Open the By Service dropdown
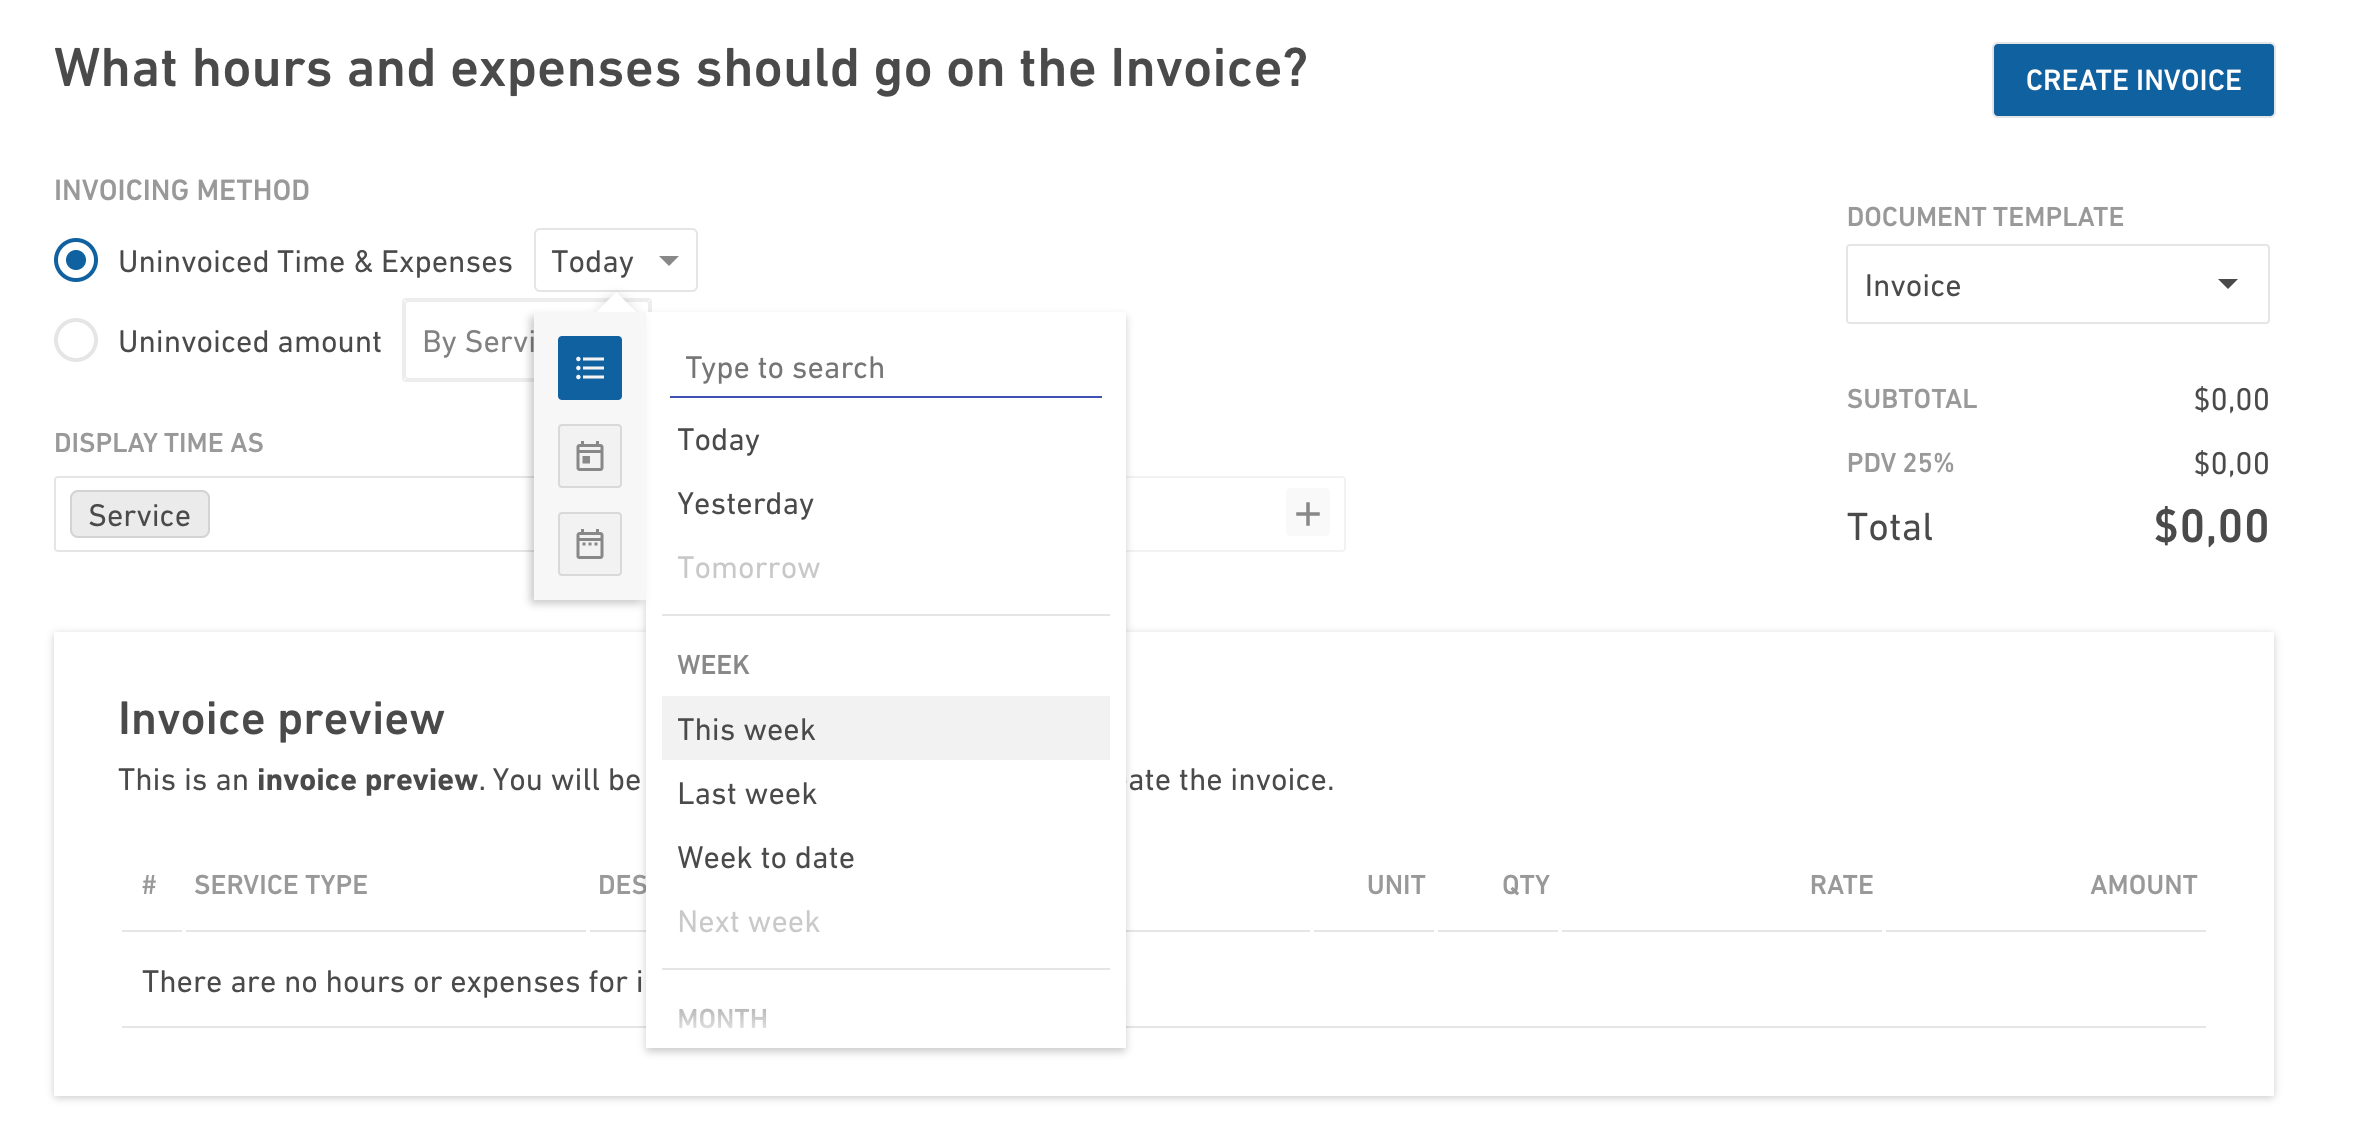This screenshot has width=2364, height=1132. tap(469, 341)
